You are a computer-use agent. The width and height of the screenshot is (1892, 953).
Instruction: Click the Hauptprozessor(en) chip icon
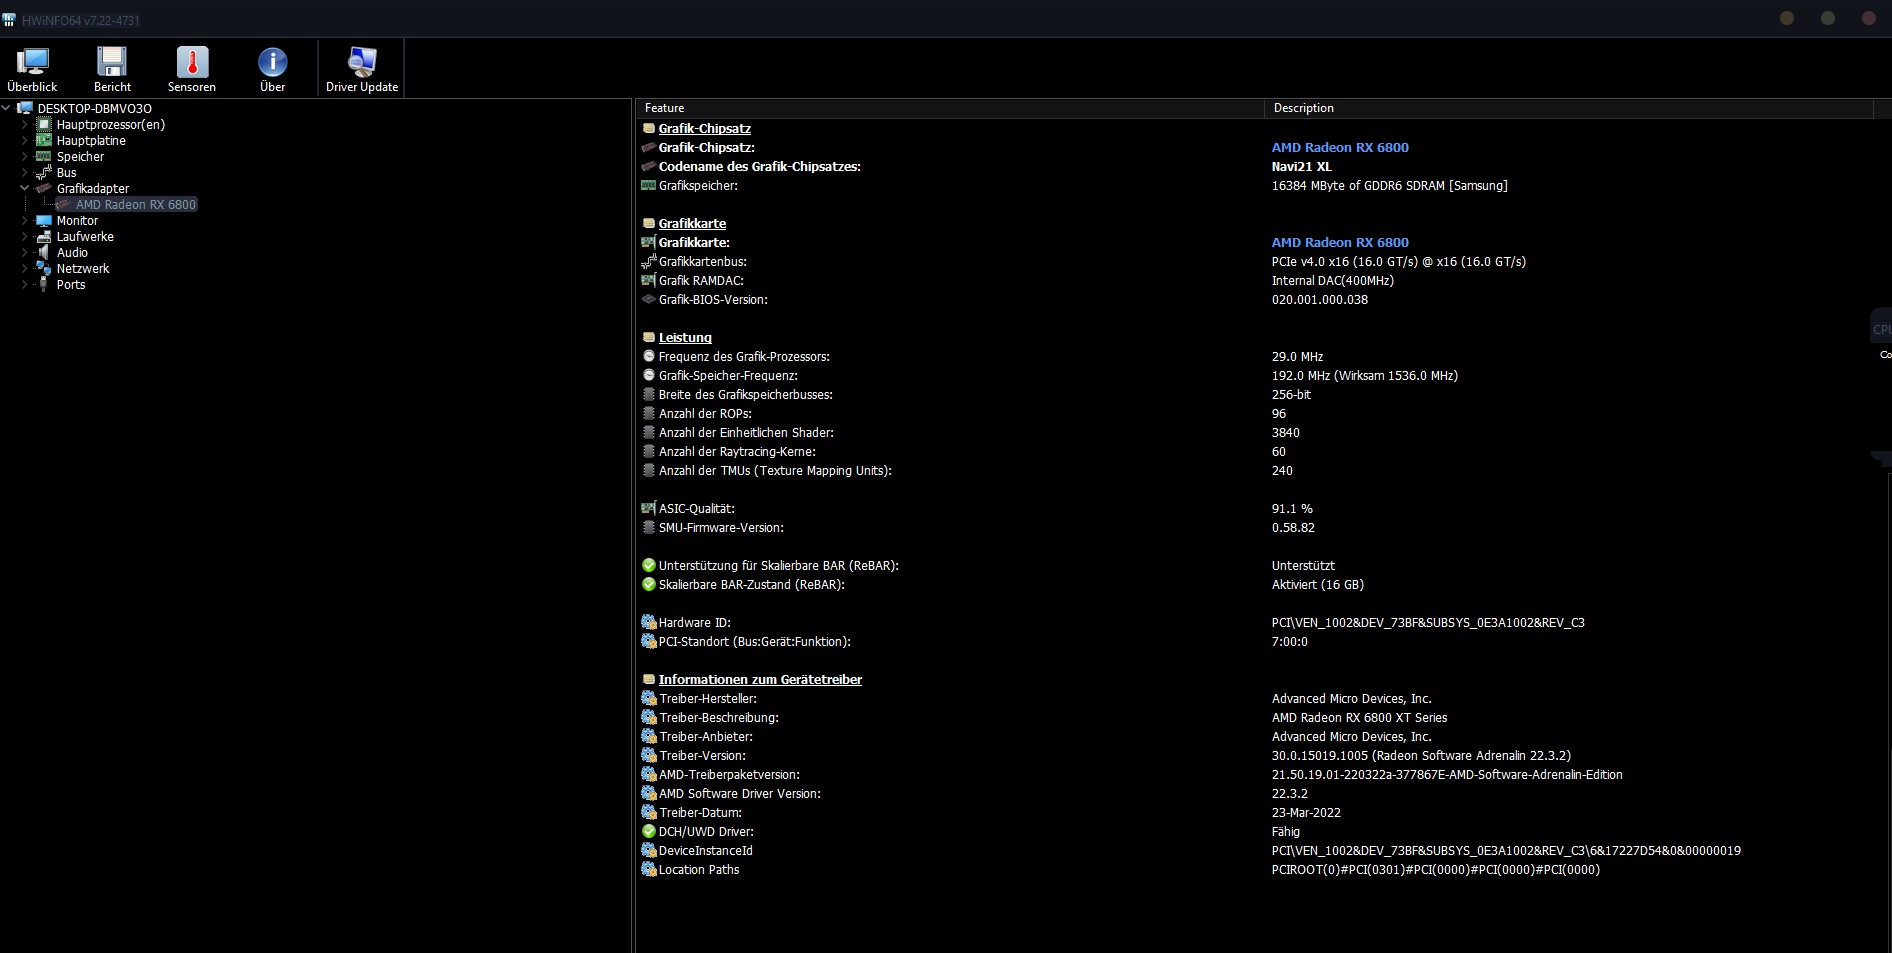click(44, 125)
